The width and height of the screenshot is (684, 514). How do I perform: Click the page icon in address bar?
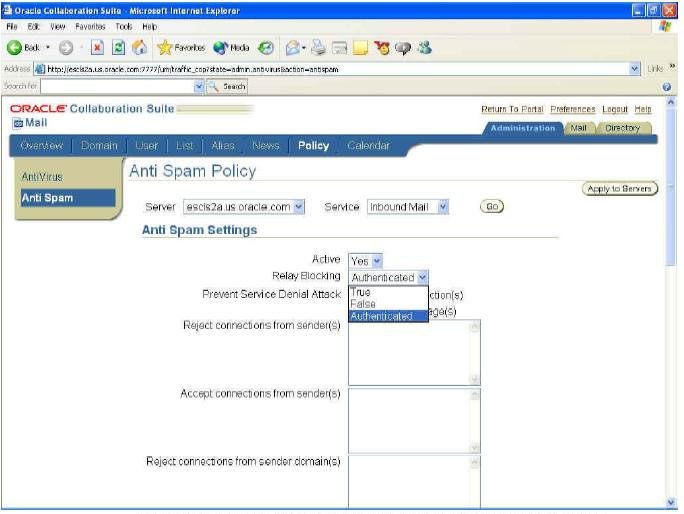(x=40, y=69)
